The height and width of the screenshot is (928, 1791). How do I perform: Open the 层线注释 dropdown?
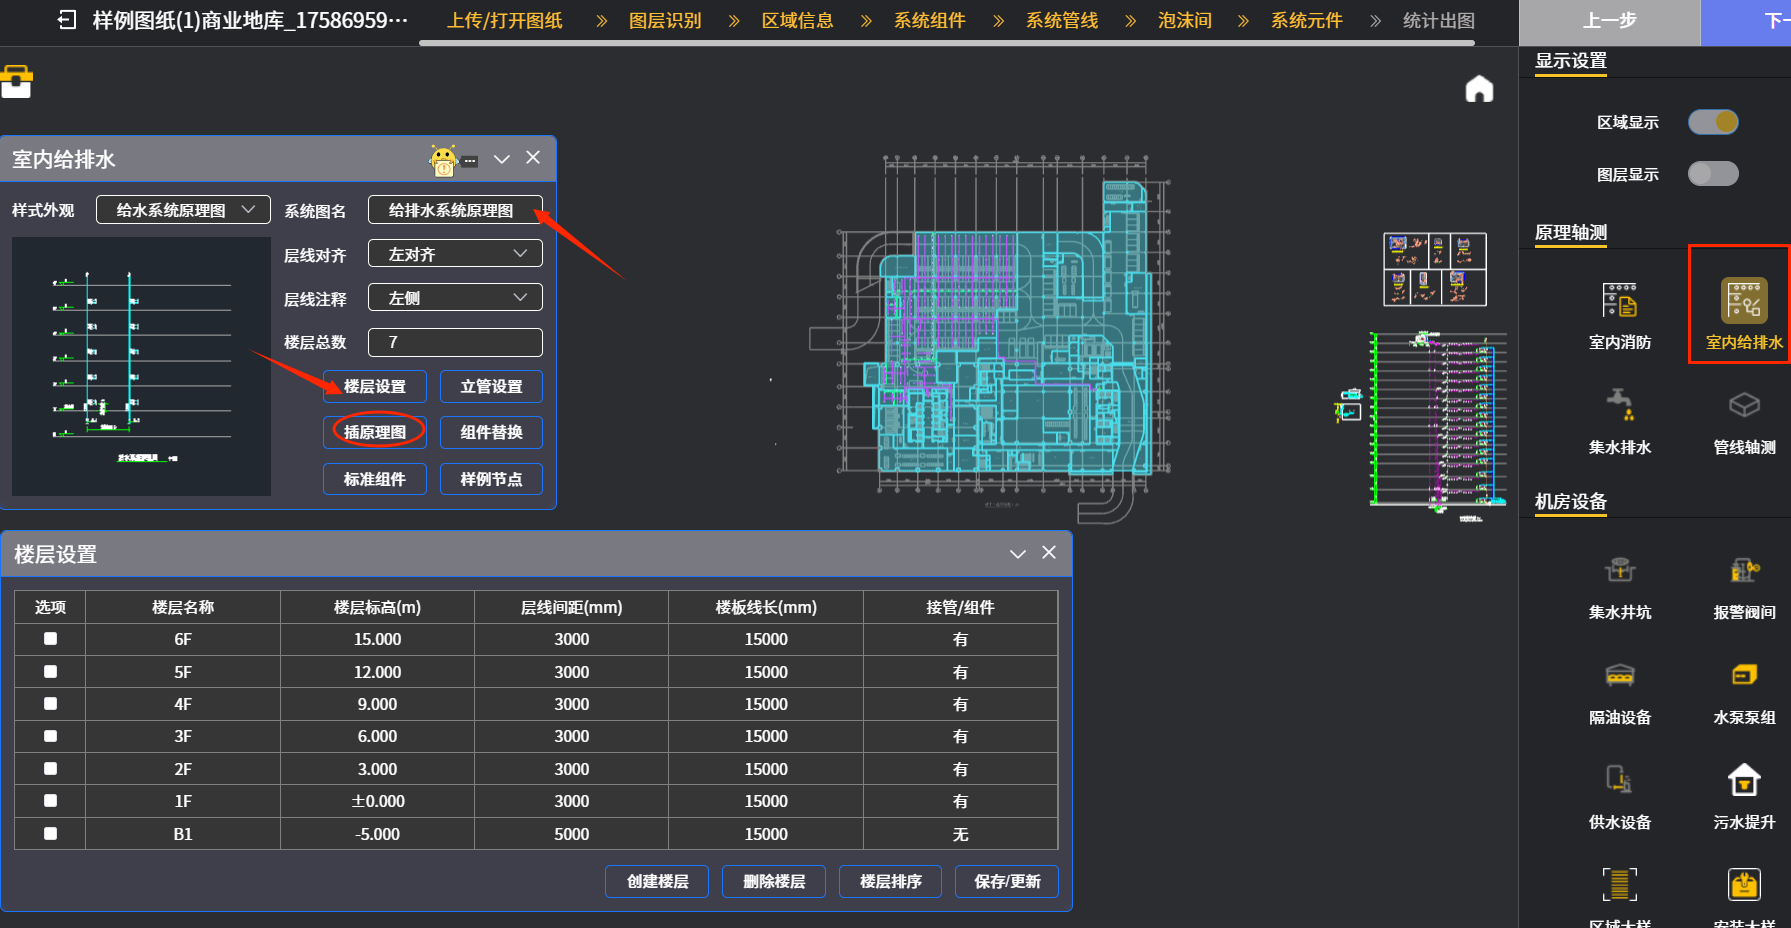pos(455,298)
